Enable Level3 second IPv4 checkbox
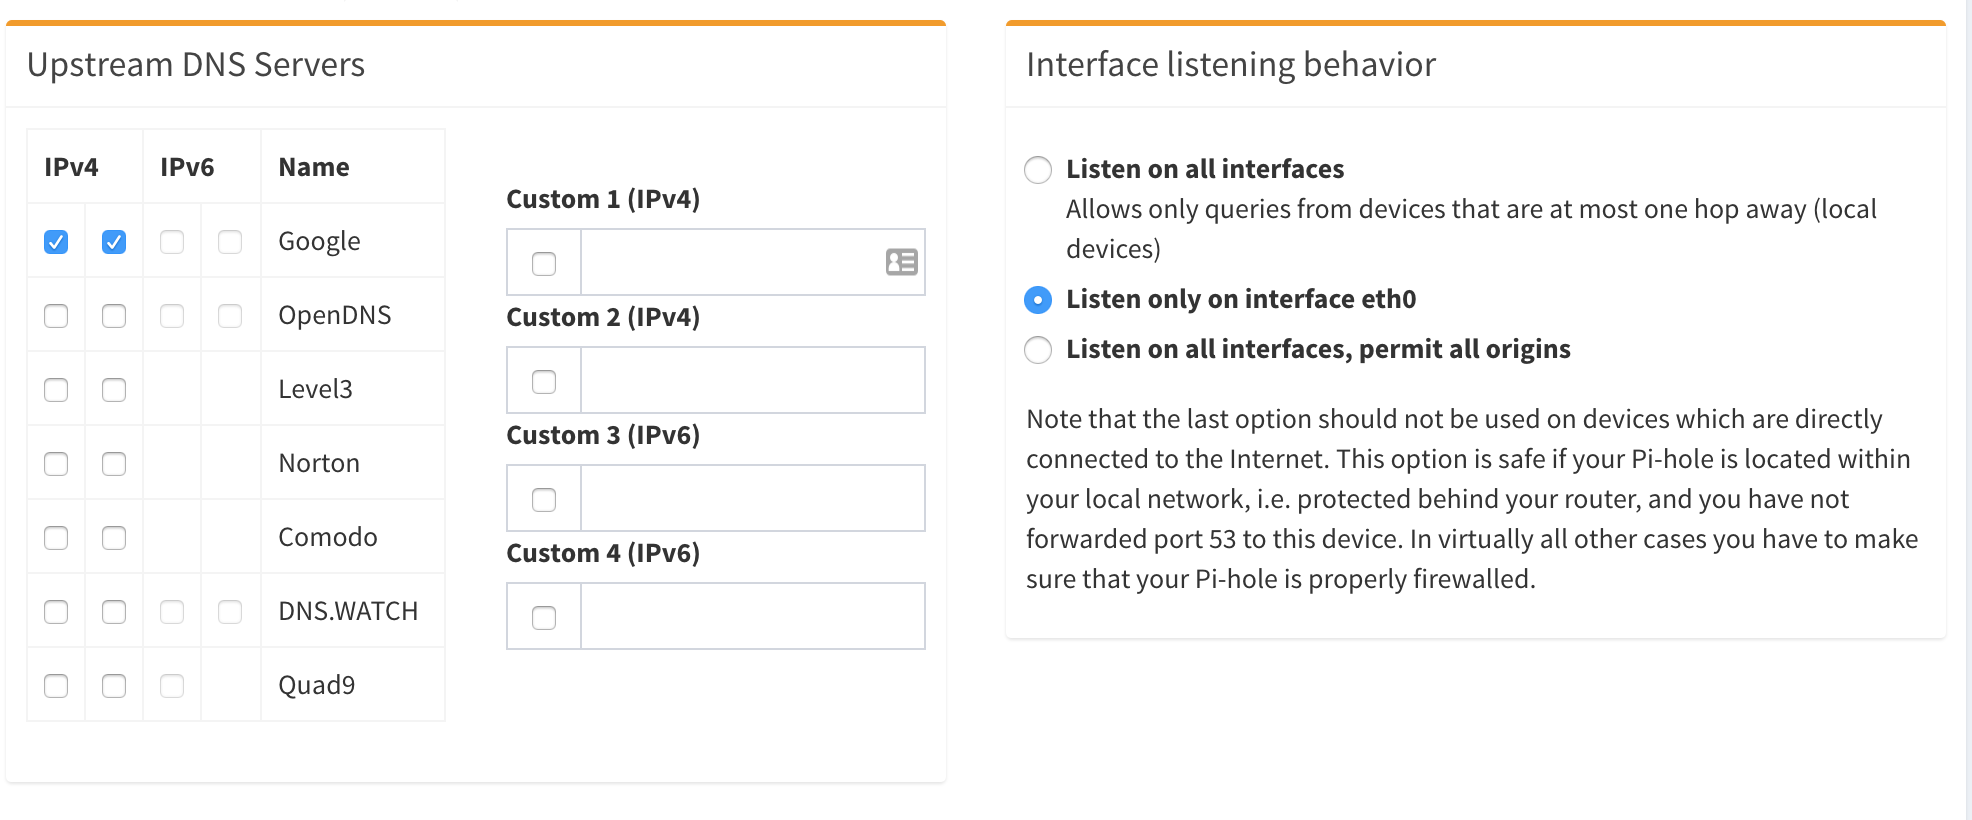1972x820 pixels. pos(114,390)
